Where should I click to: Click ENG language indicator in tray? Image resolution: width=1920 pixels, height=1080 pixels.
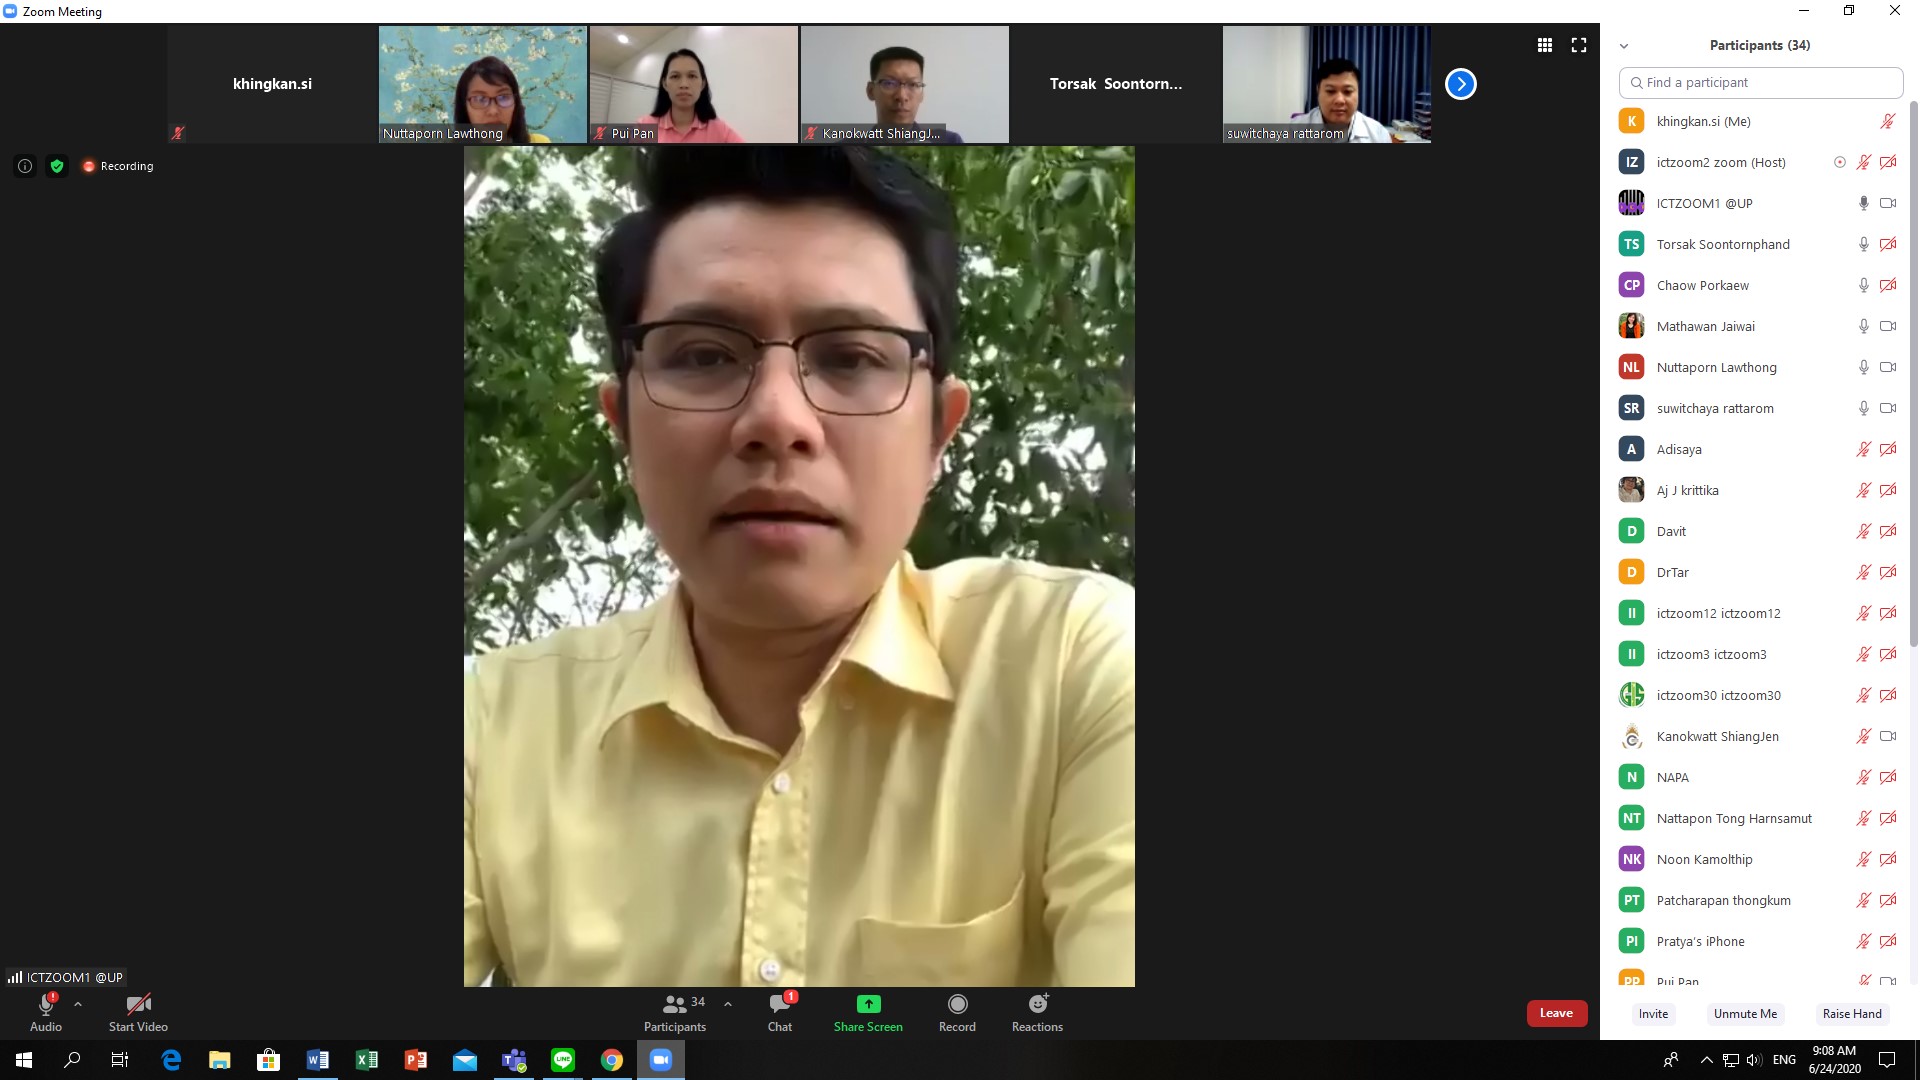pyautogui.click(x=1784, y=1060)
